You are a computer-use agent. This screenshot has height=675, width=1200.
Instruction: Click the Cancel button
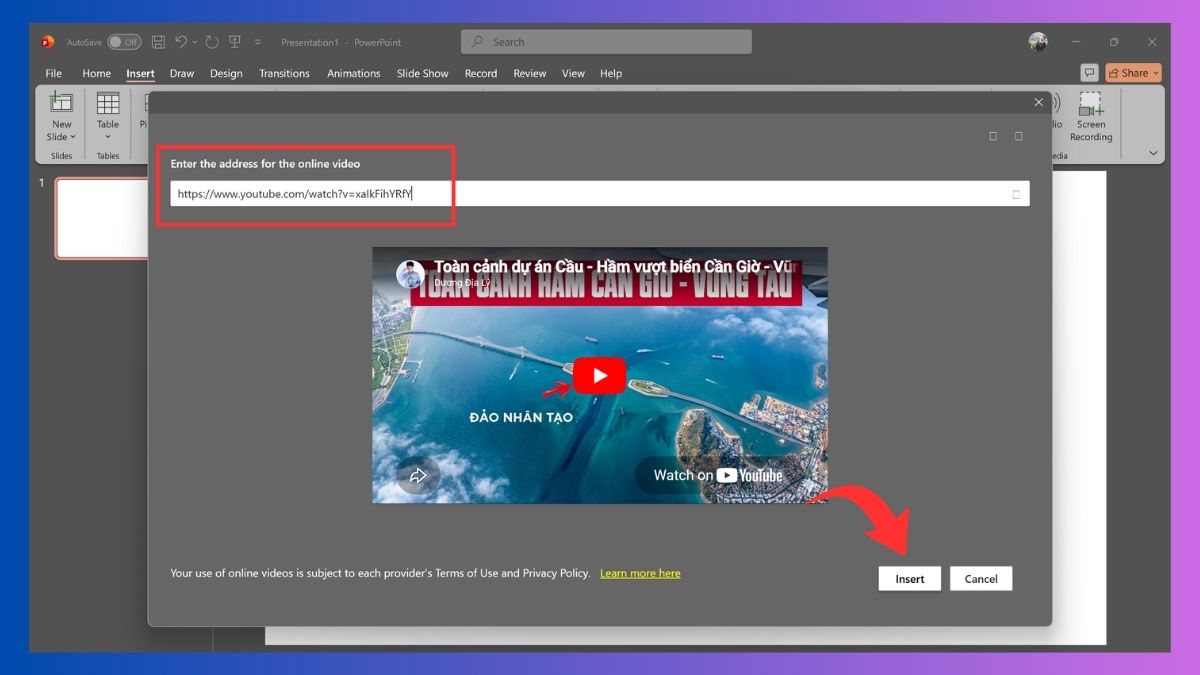[981, 579]
